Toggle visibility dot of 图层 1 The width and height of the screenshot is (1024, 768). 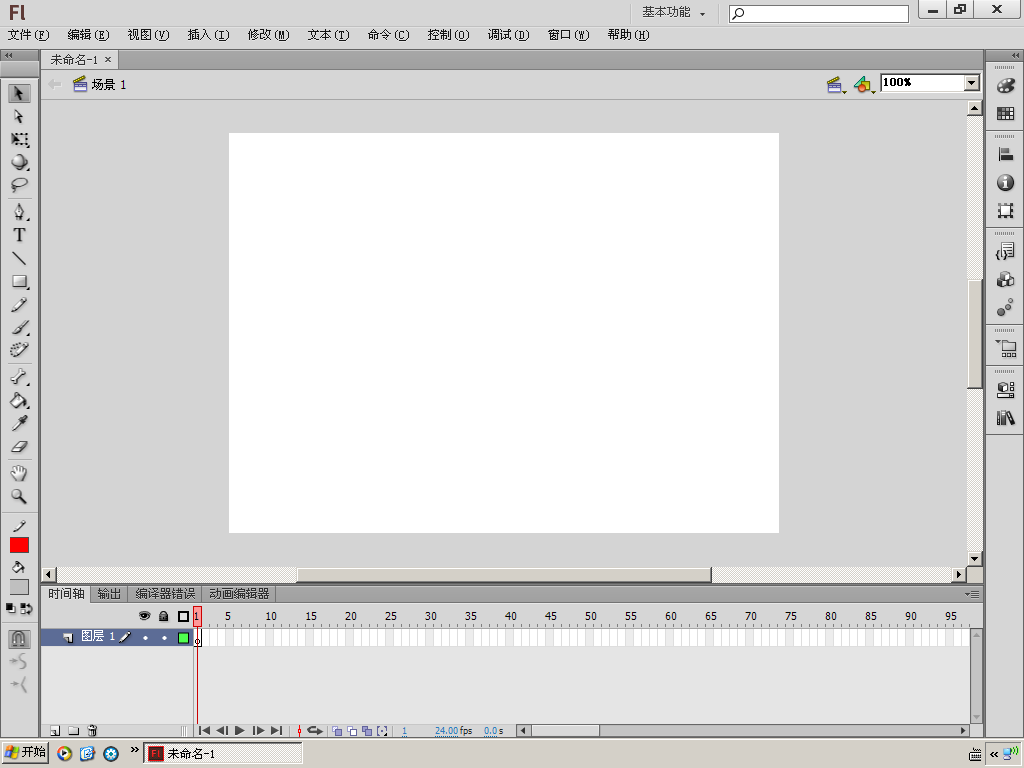(x=145, y=638)
